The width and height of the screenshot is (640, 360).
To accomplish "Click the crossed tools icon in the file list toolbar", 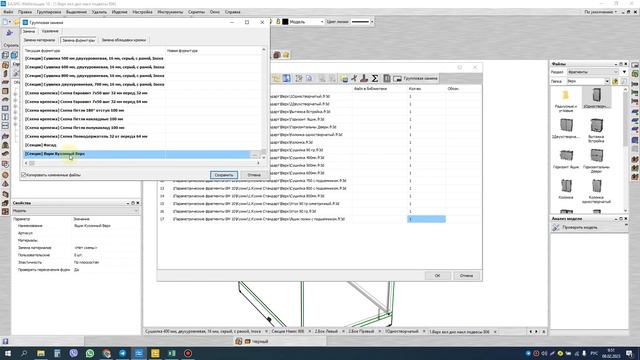I will [x=354, y=78].
